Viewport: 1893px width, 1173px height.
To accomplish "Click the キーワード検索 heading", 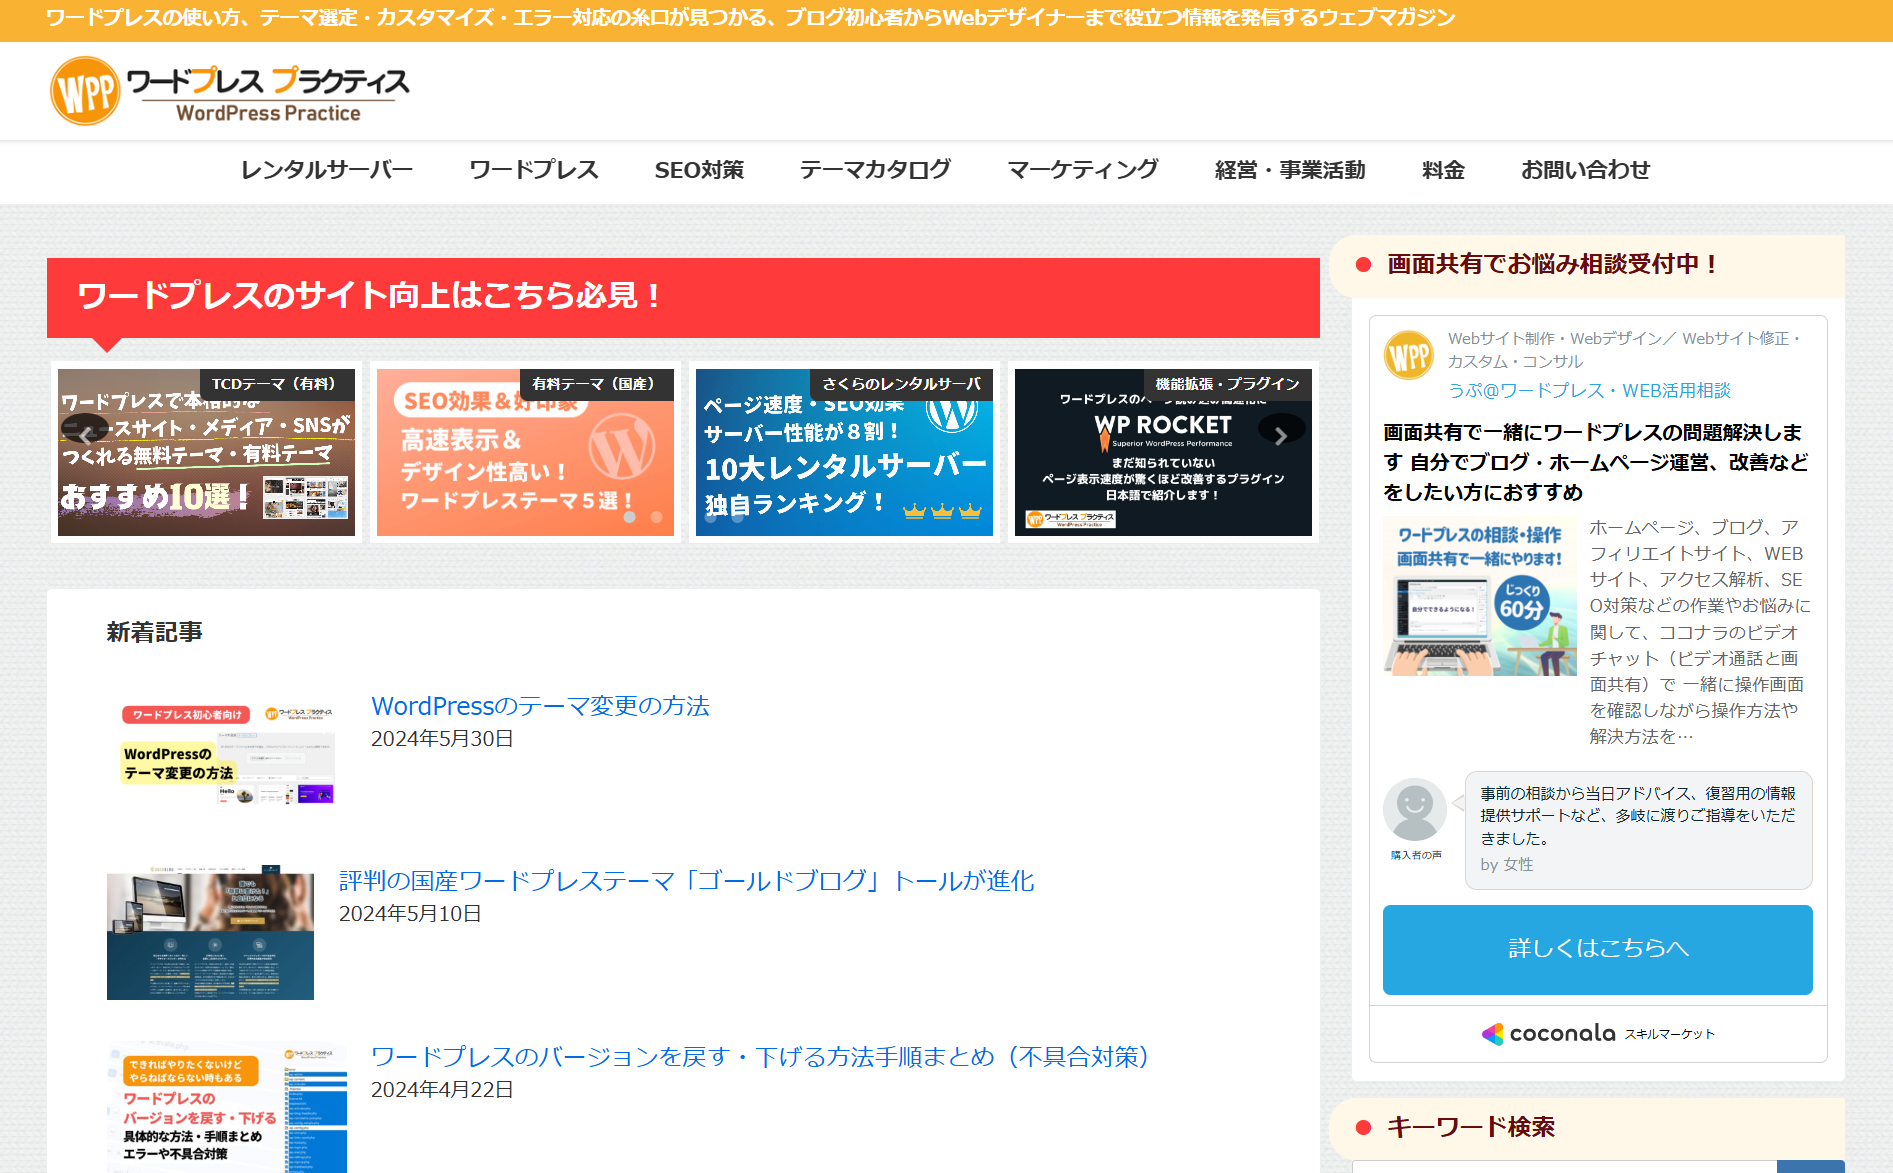I will (1471, 1127).
